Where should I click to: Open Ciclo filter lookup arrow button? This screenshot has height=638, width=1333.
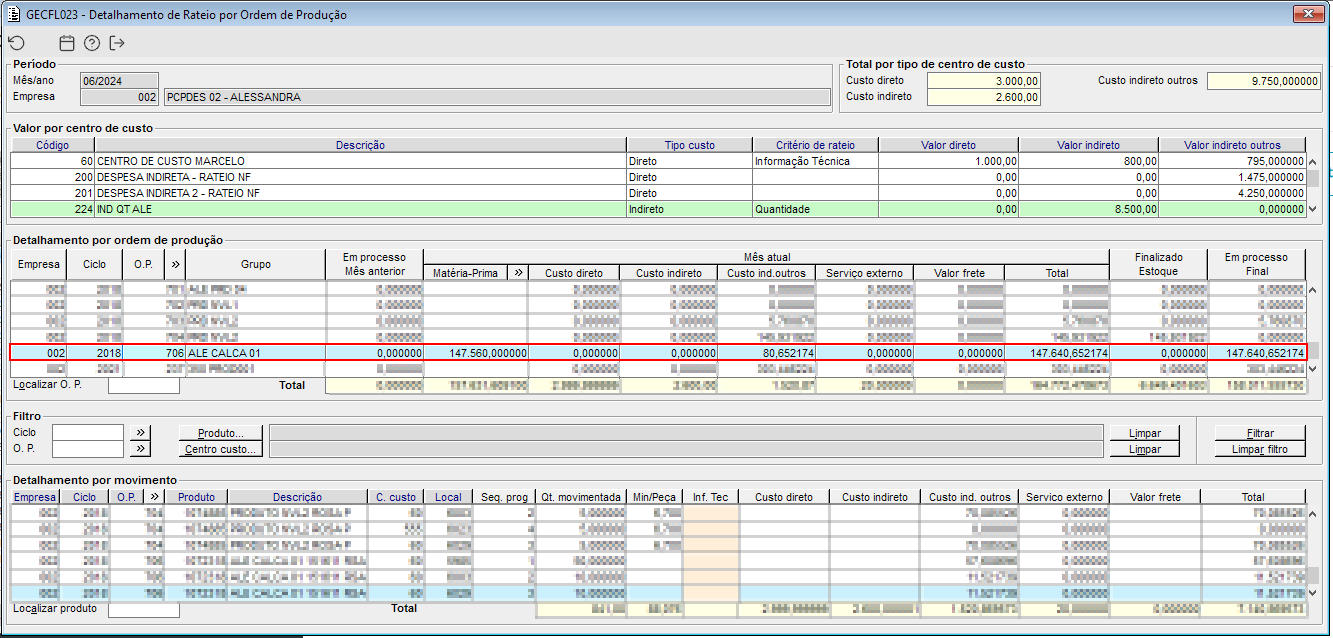coord(141,433)
